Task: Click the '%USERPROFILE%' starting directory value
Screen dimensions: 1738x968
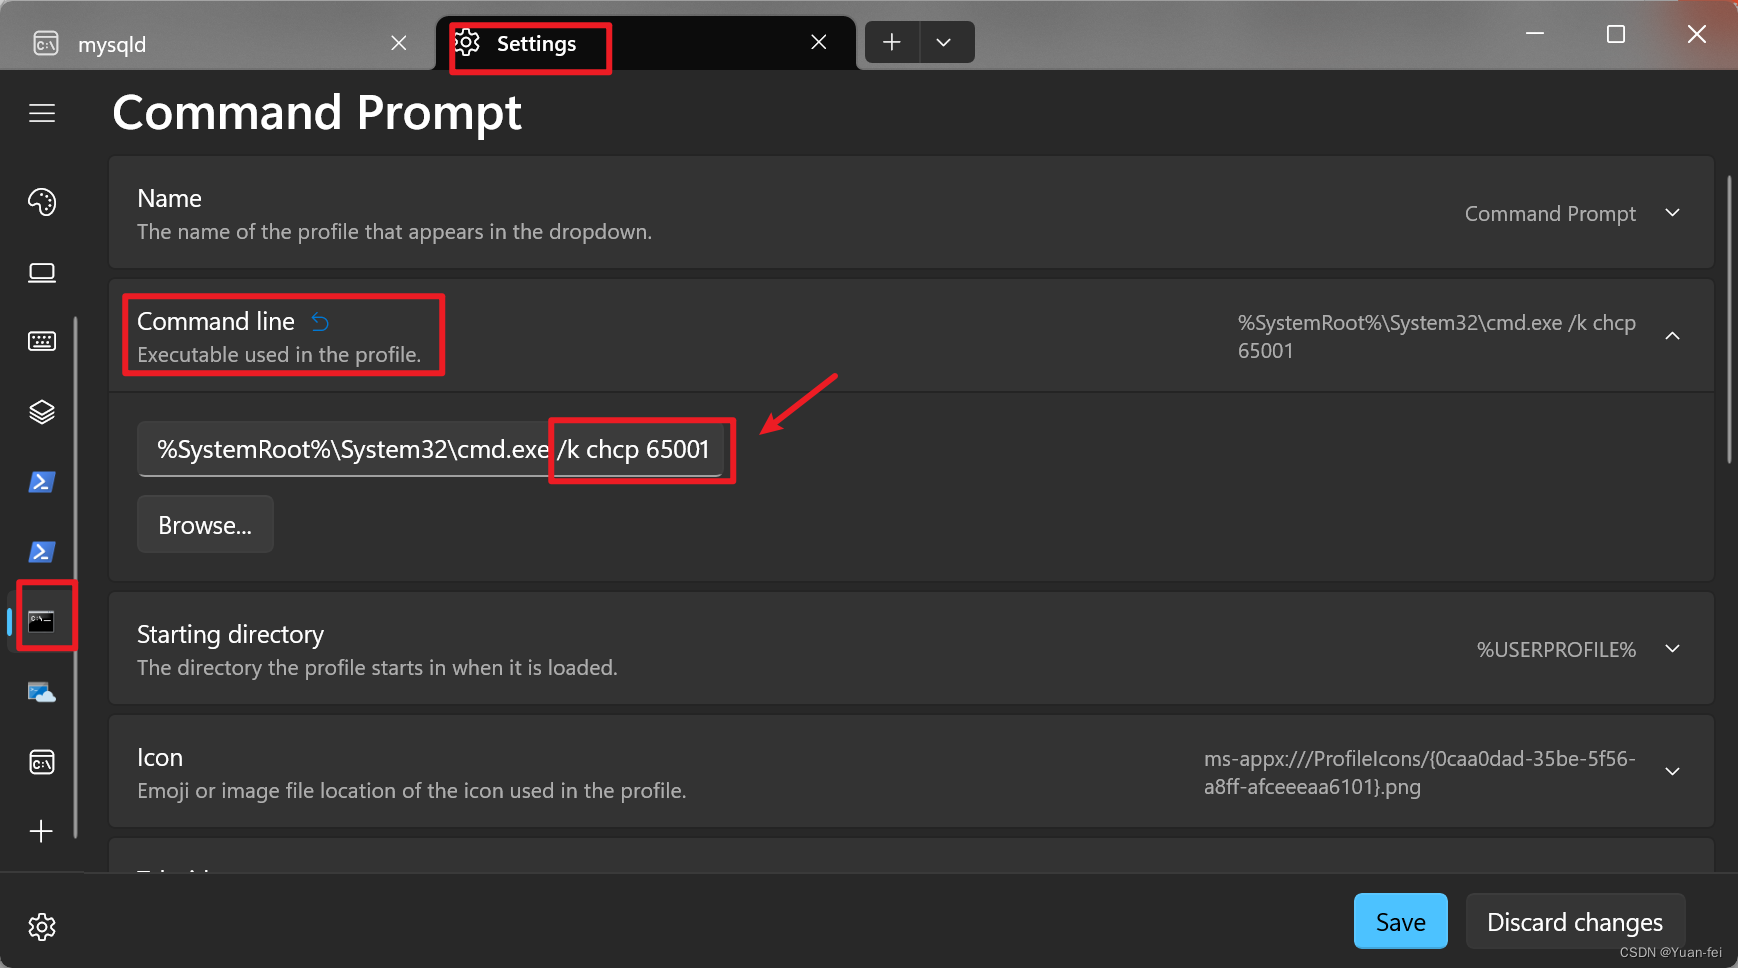Action: click(x=1556, y=650)
